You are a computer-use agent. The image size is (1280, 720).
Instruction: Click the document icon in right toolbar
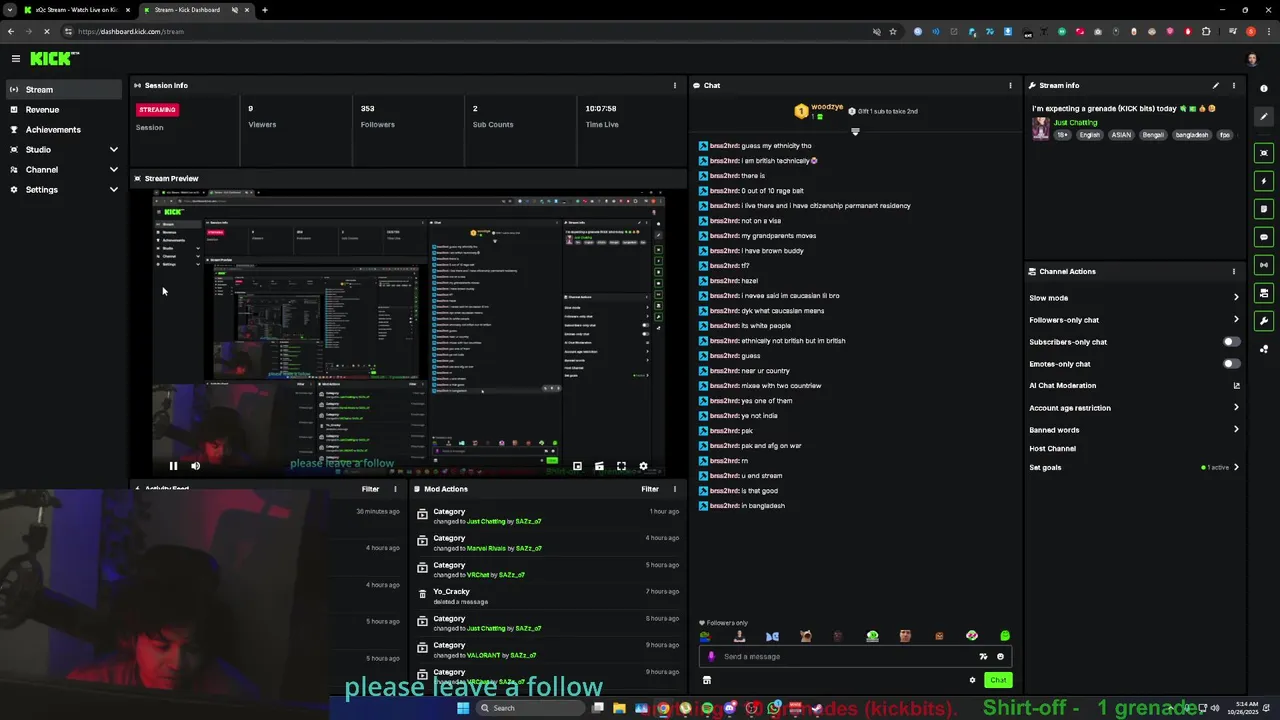(x=1264, y=209)
